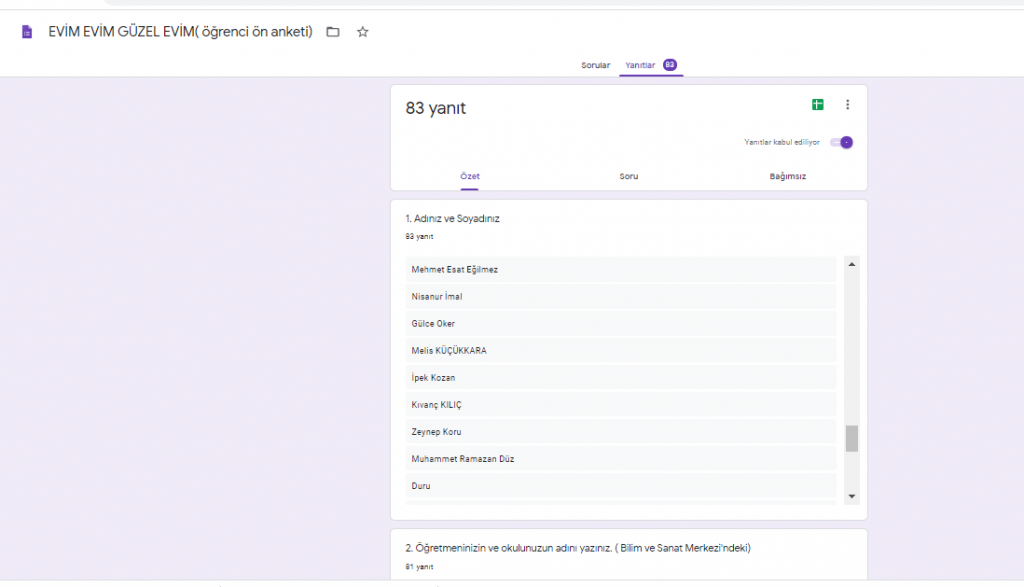
Task: Select the Mehmet Esat Eğilmez response
Action: click(x=455, y=270)
